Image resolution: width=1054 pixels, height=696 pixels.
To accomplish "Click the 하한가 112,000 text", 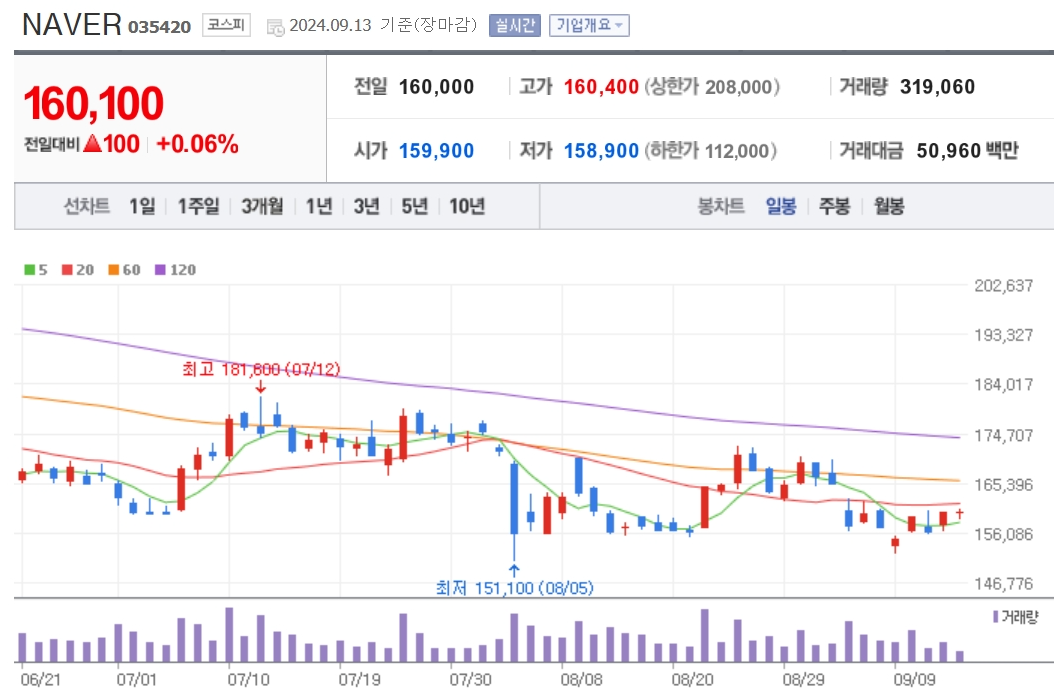I will 711,151.
